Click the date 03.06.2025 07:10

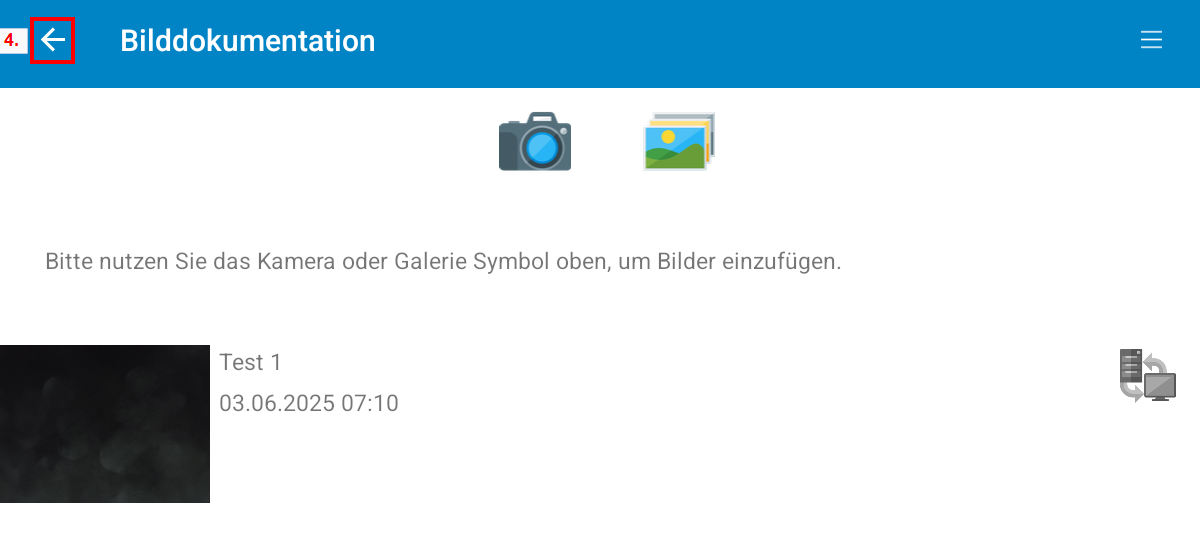(309, 404)
